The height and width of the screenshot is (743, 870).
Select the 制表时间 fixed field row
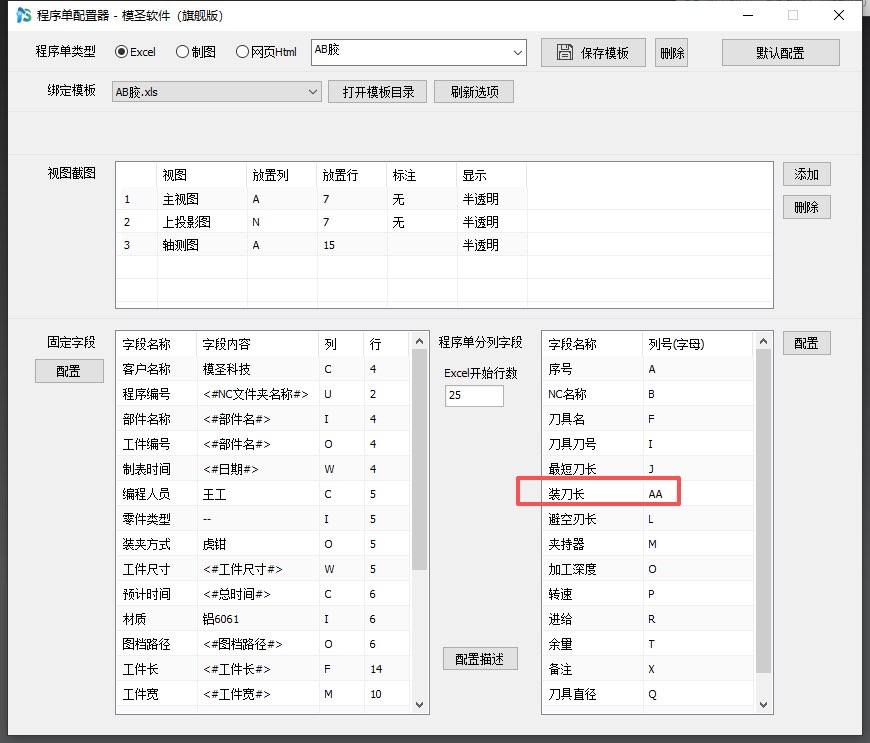264,469
